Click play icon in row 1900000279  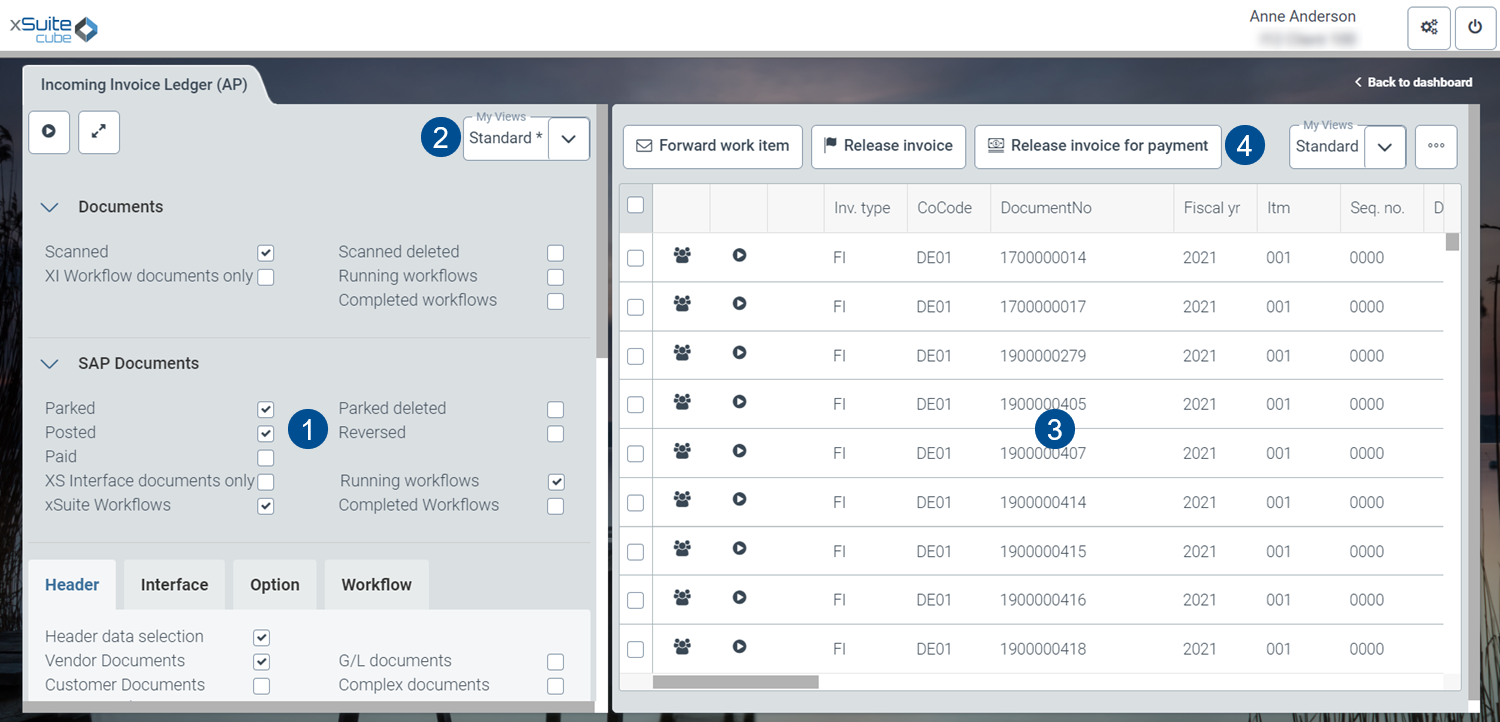coord(739,353)
